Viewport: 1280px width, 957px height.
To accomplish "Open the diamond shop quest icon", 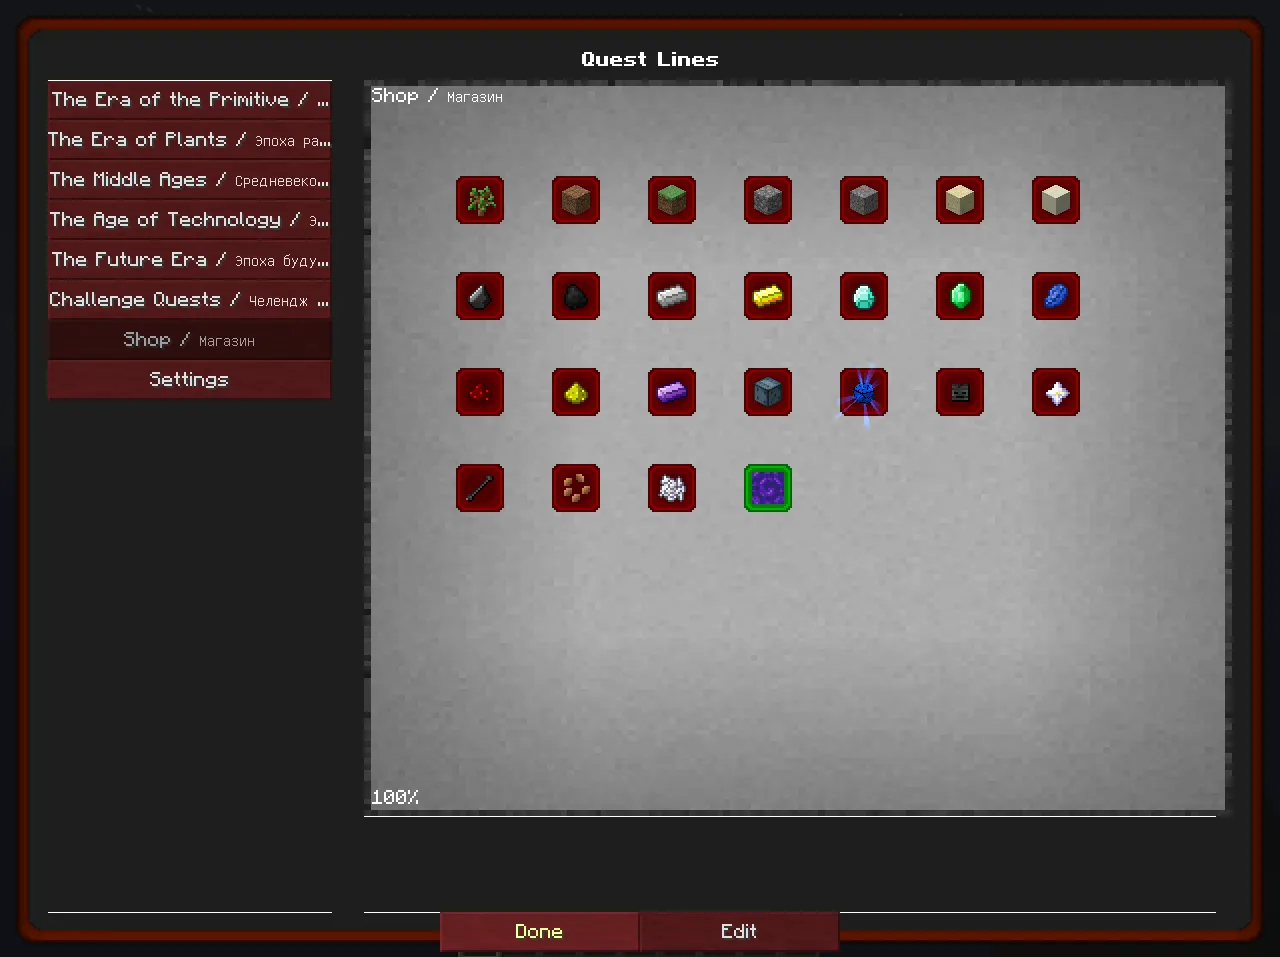I will click(864, 296).
